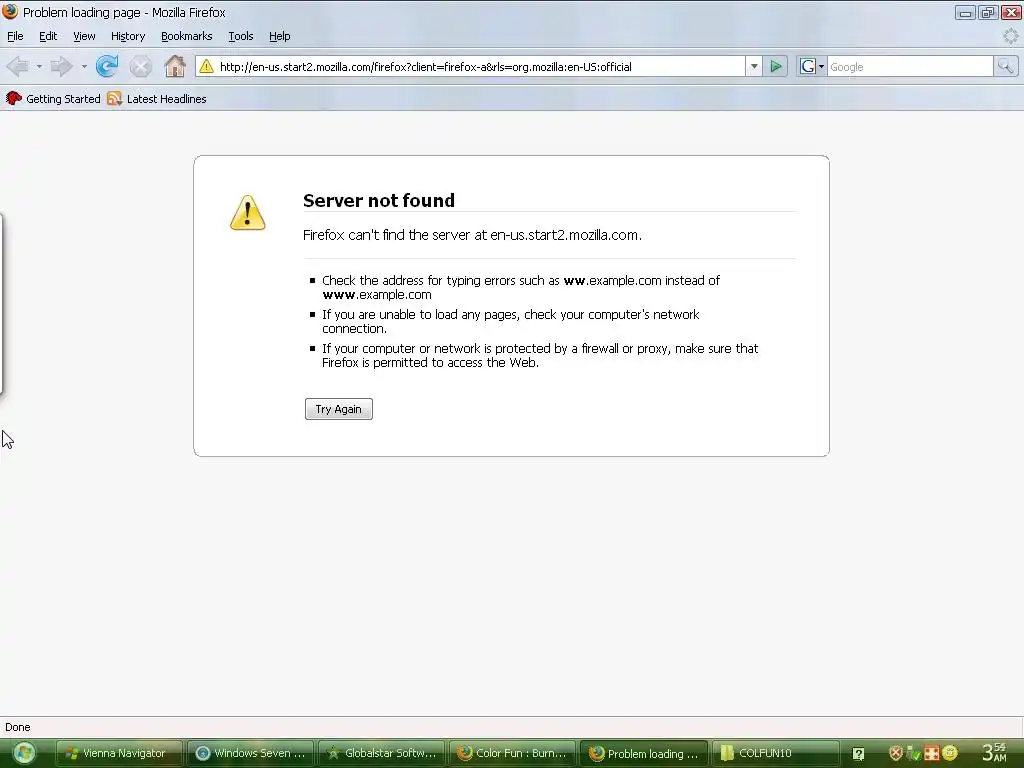Click the Problem loading taskbar button
Screen dimensions: 1024x768
(x=644, y=753)
